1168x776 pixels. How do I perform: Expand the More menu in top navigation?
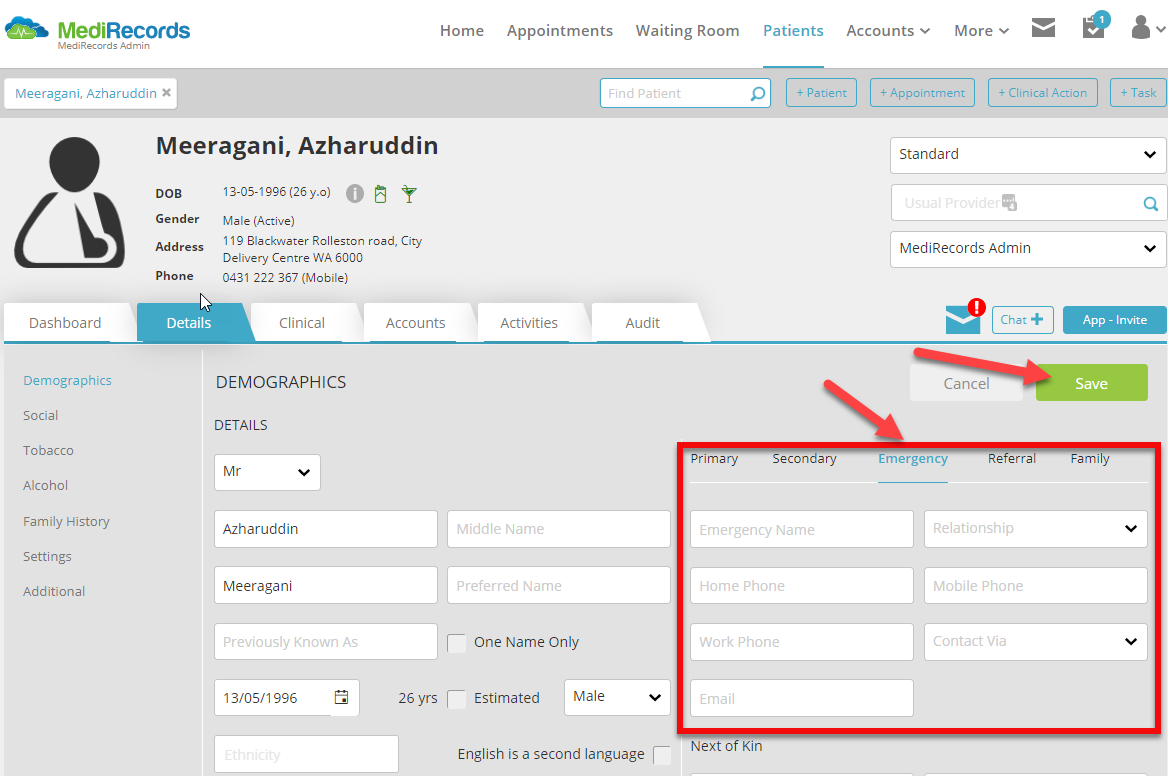[x=981, y=31]
